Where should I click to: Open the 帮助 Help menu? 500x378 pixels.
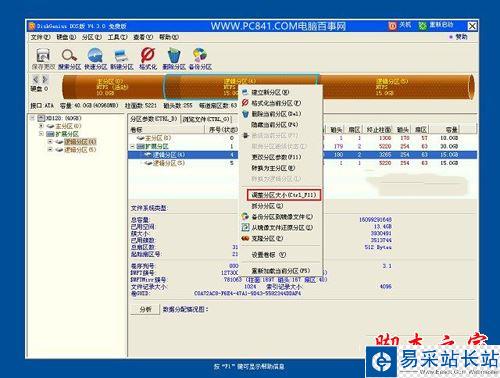tap(169, 37)
